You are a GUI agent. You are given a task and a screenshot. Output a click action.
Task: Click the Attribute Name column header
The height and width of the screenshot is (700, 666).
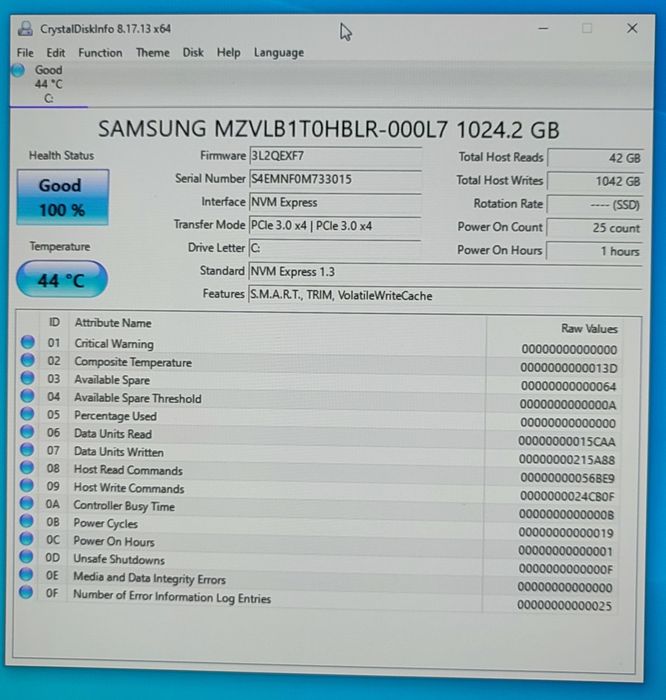tap(113, 323)
